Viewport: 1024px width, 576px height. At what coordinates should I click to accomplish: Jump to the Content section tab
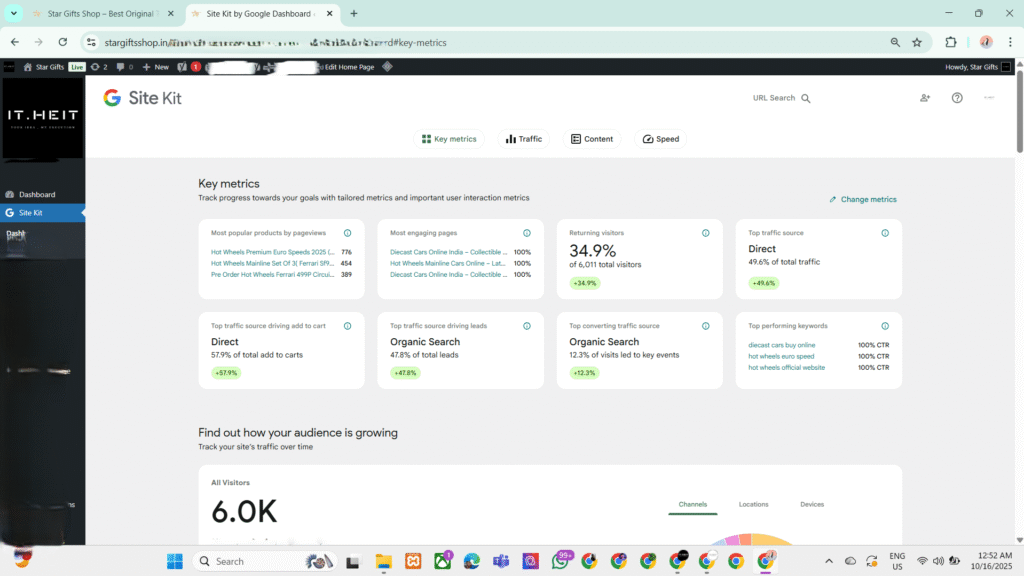(592, 139)
